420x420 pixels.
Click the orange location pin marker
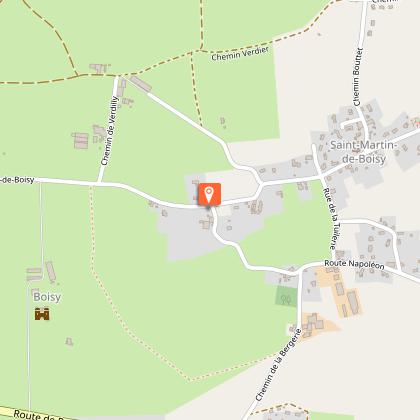point(209,194)
